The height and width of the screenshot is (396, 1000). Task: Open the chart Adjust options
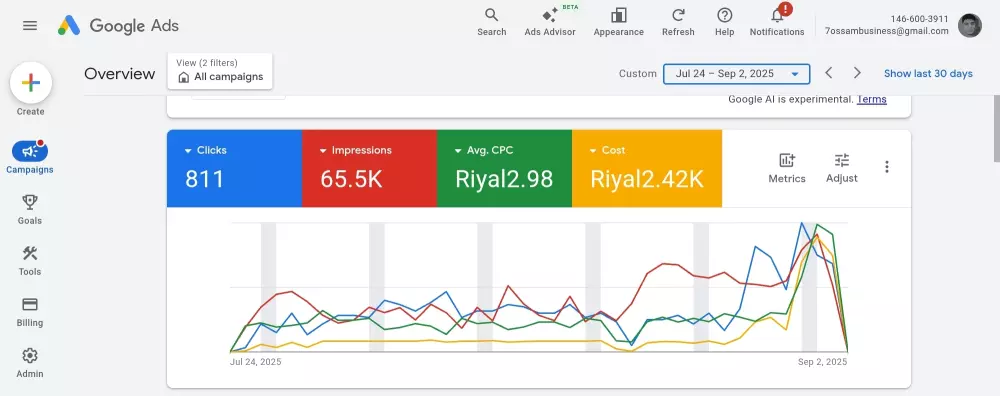842,168
